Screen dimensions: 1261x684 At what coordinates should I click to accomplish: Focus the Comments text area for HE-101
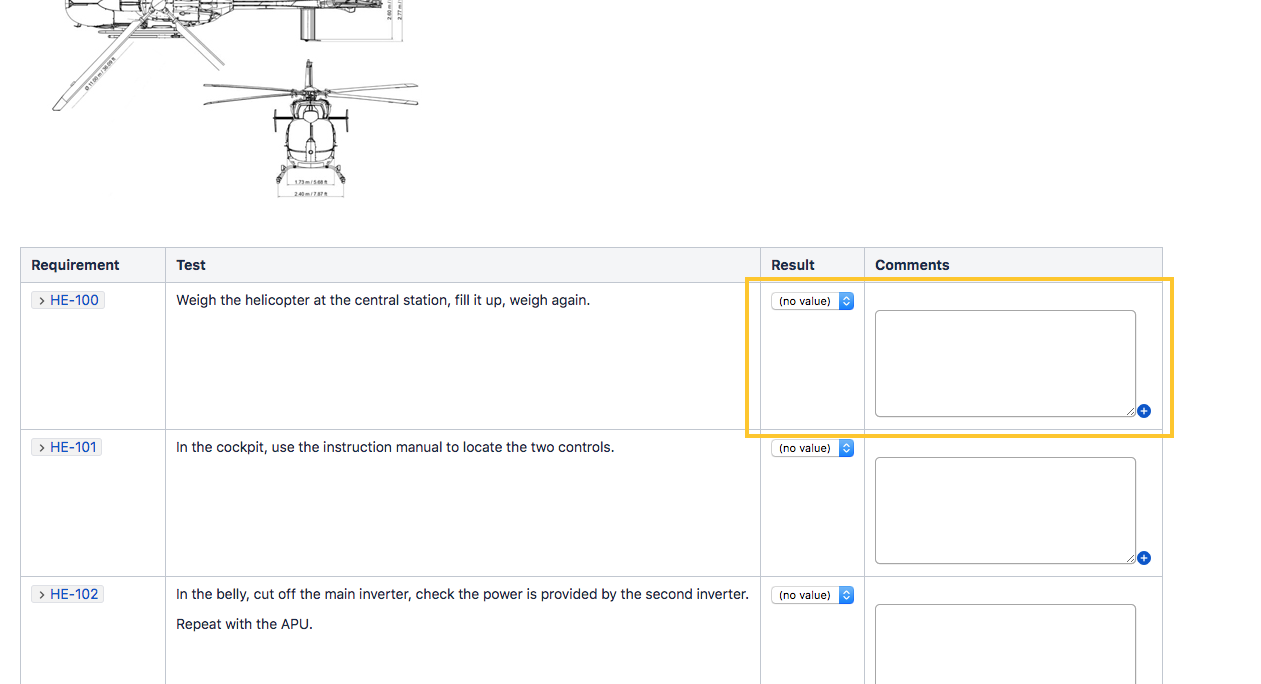[1004, 510]
